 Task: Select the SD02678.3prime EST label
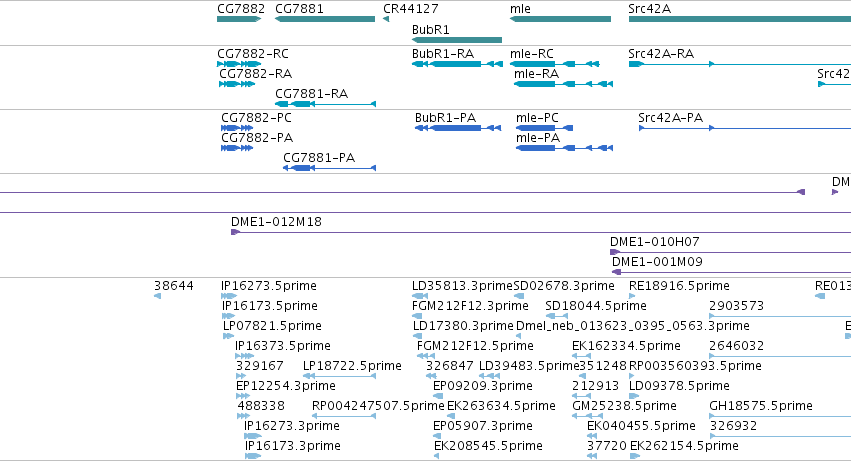[564, 286]
